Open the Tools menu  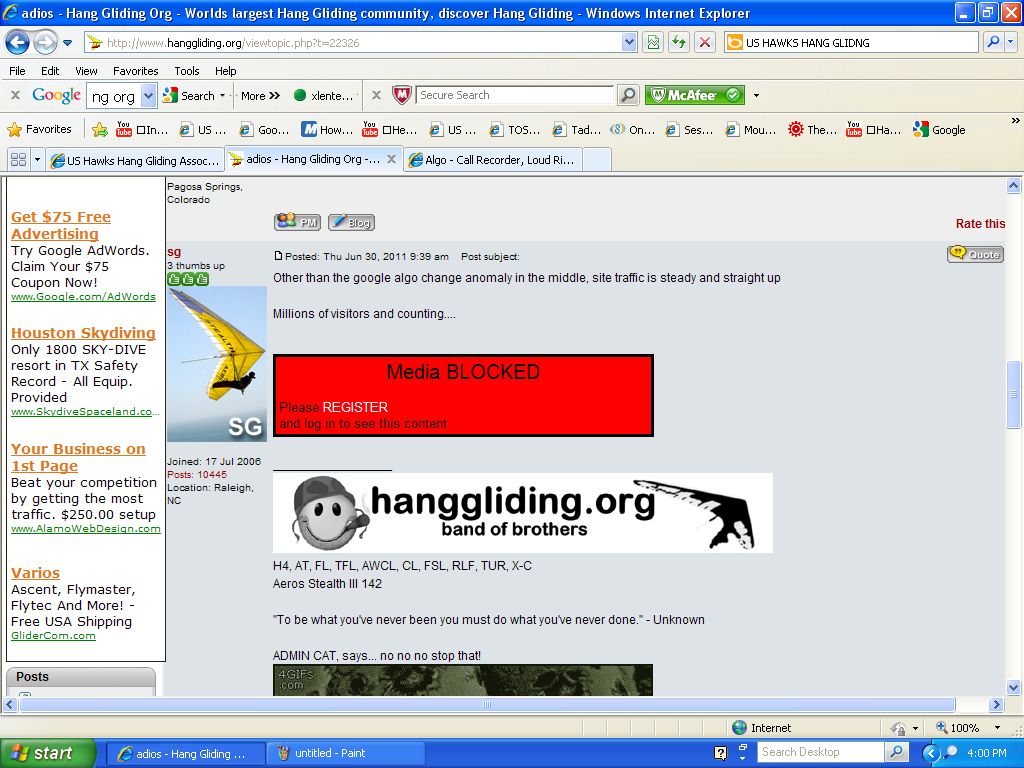click(x=186, y=71)
